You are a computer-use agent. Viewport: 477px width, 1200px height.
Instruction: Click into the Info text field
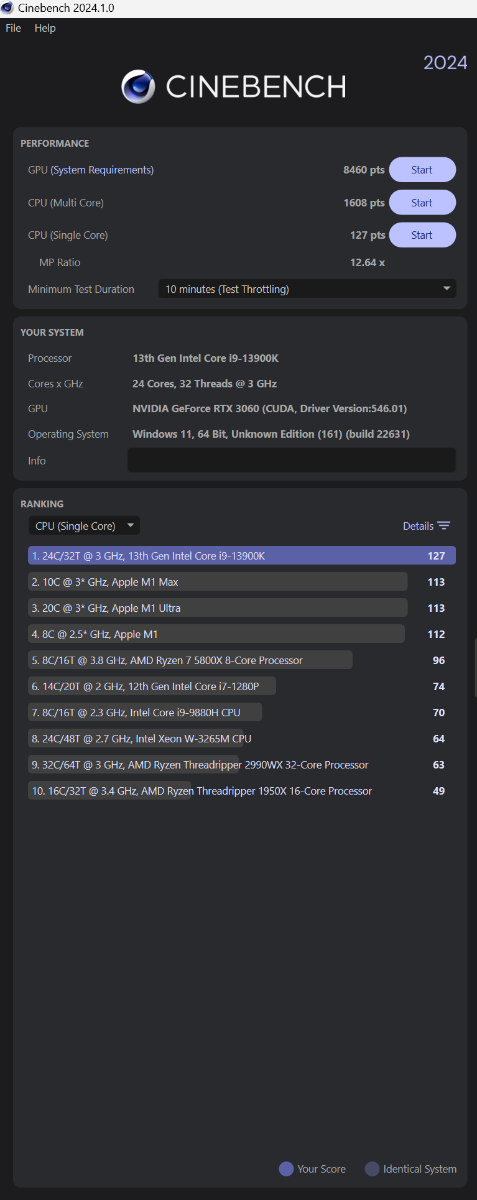(291, 460)
